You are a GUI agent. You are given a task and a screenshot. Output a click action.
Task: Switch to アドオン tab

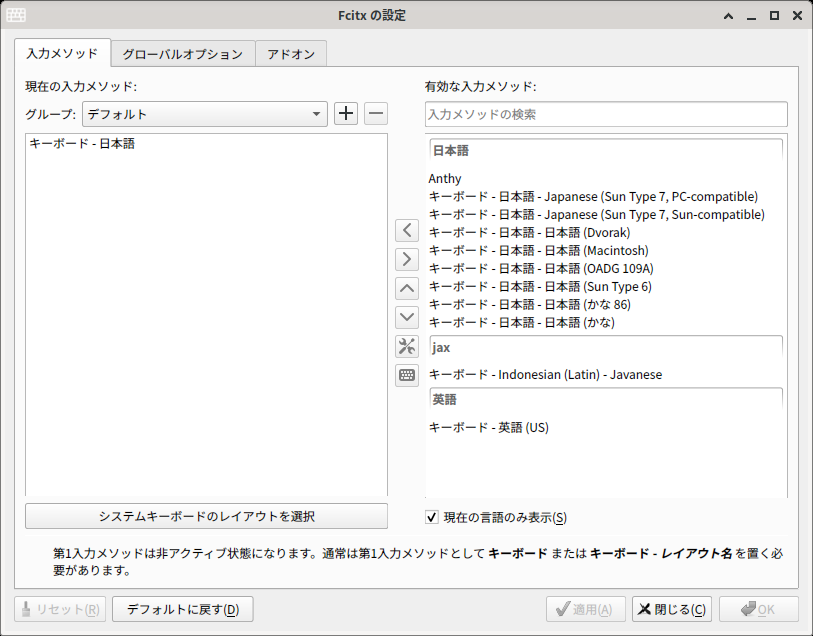pos(291,54)
